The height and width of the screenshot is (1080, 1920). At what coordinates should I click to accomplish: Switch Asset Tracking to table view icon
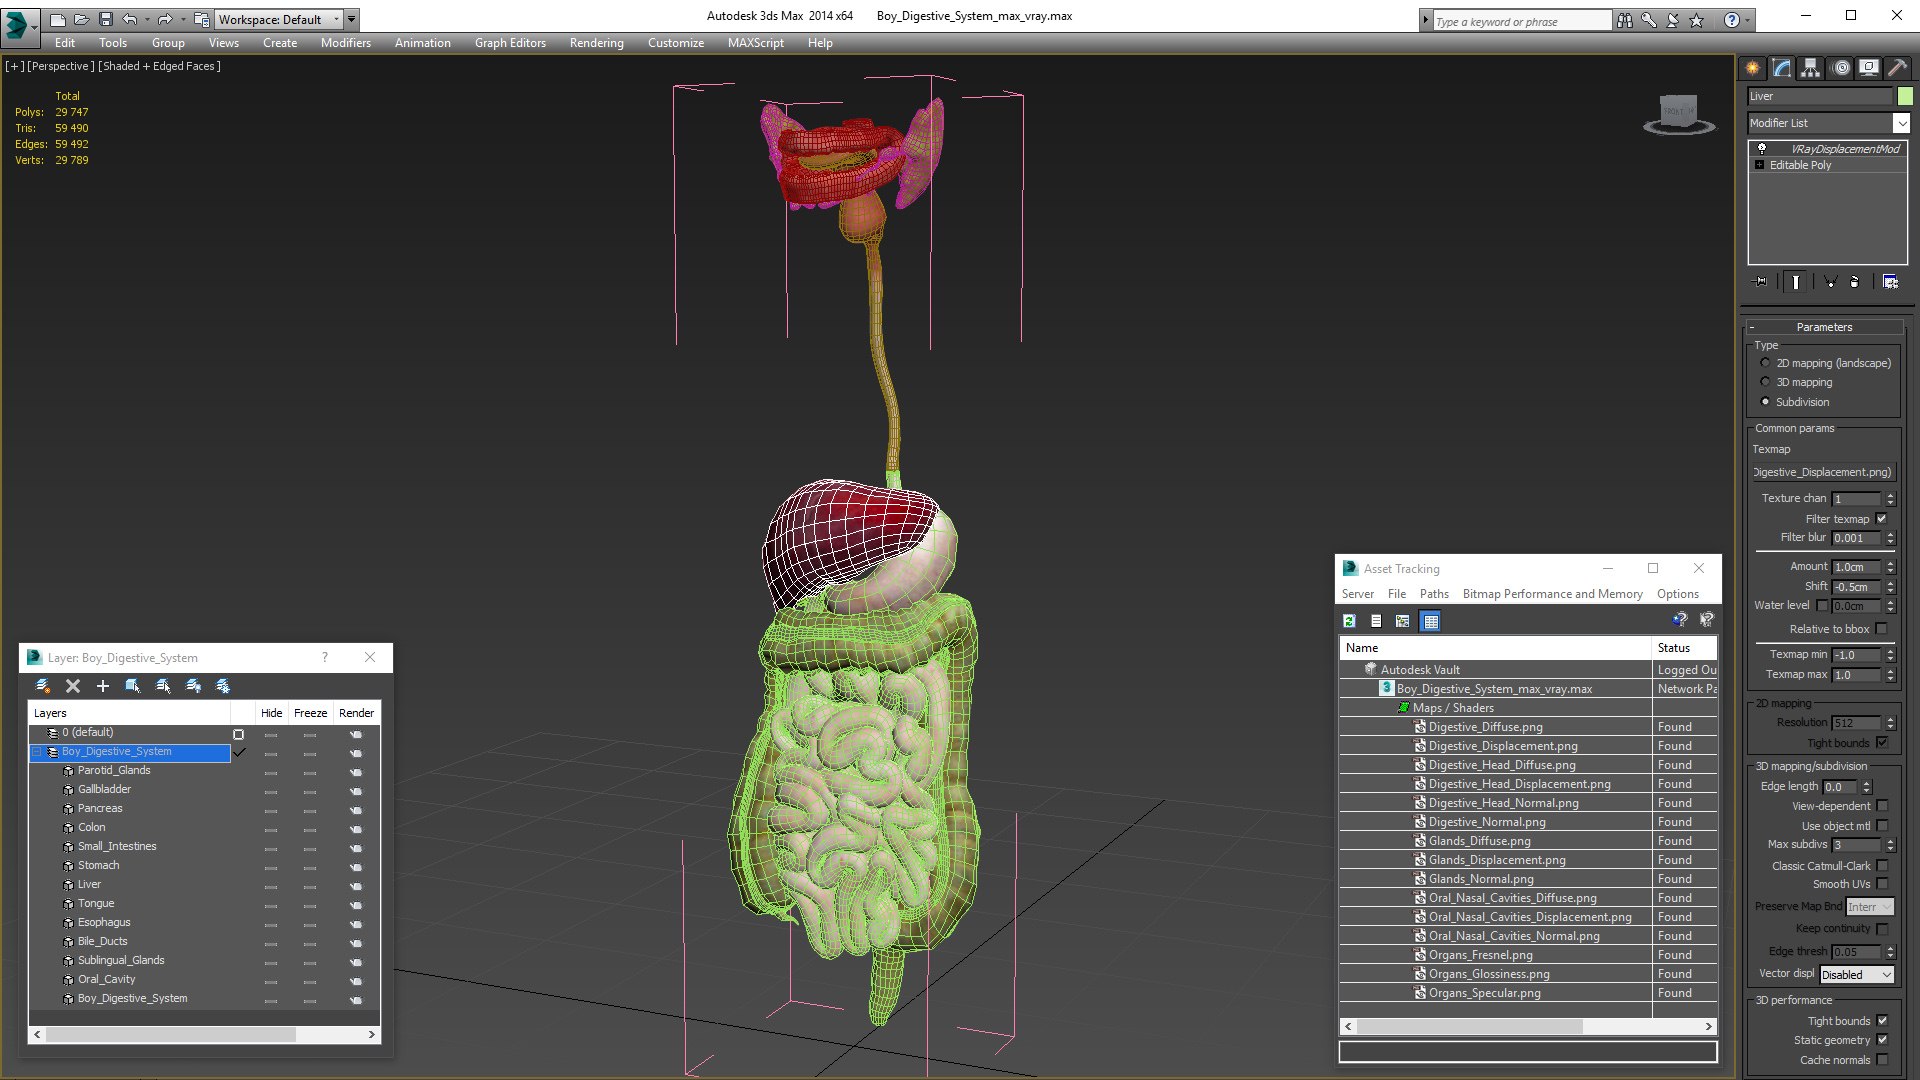click(x=1431, y=621)
